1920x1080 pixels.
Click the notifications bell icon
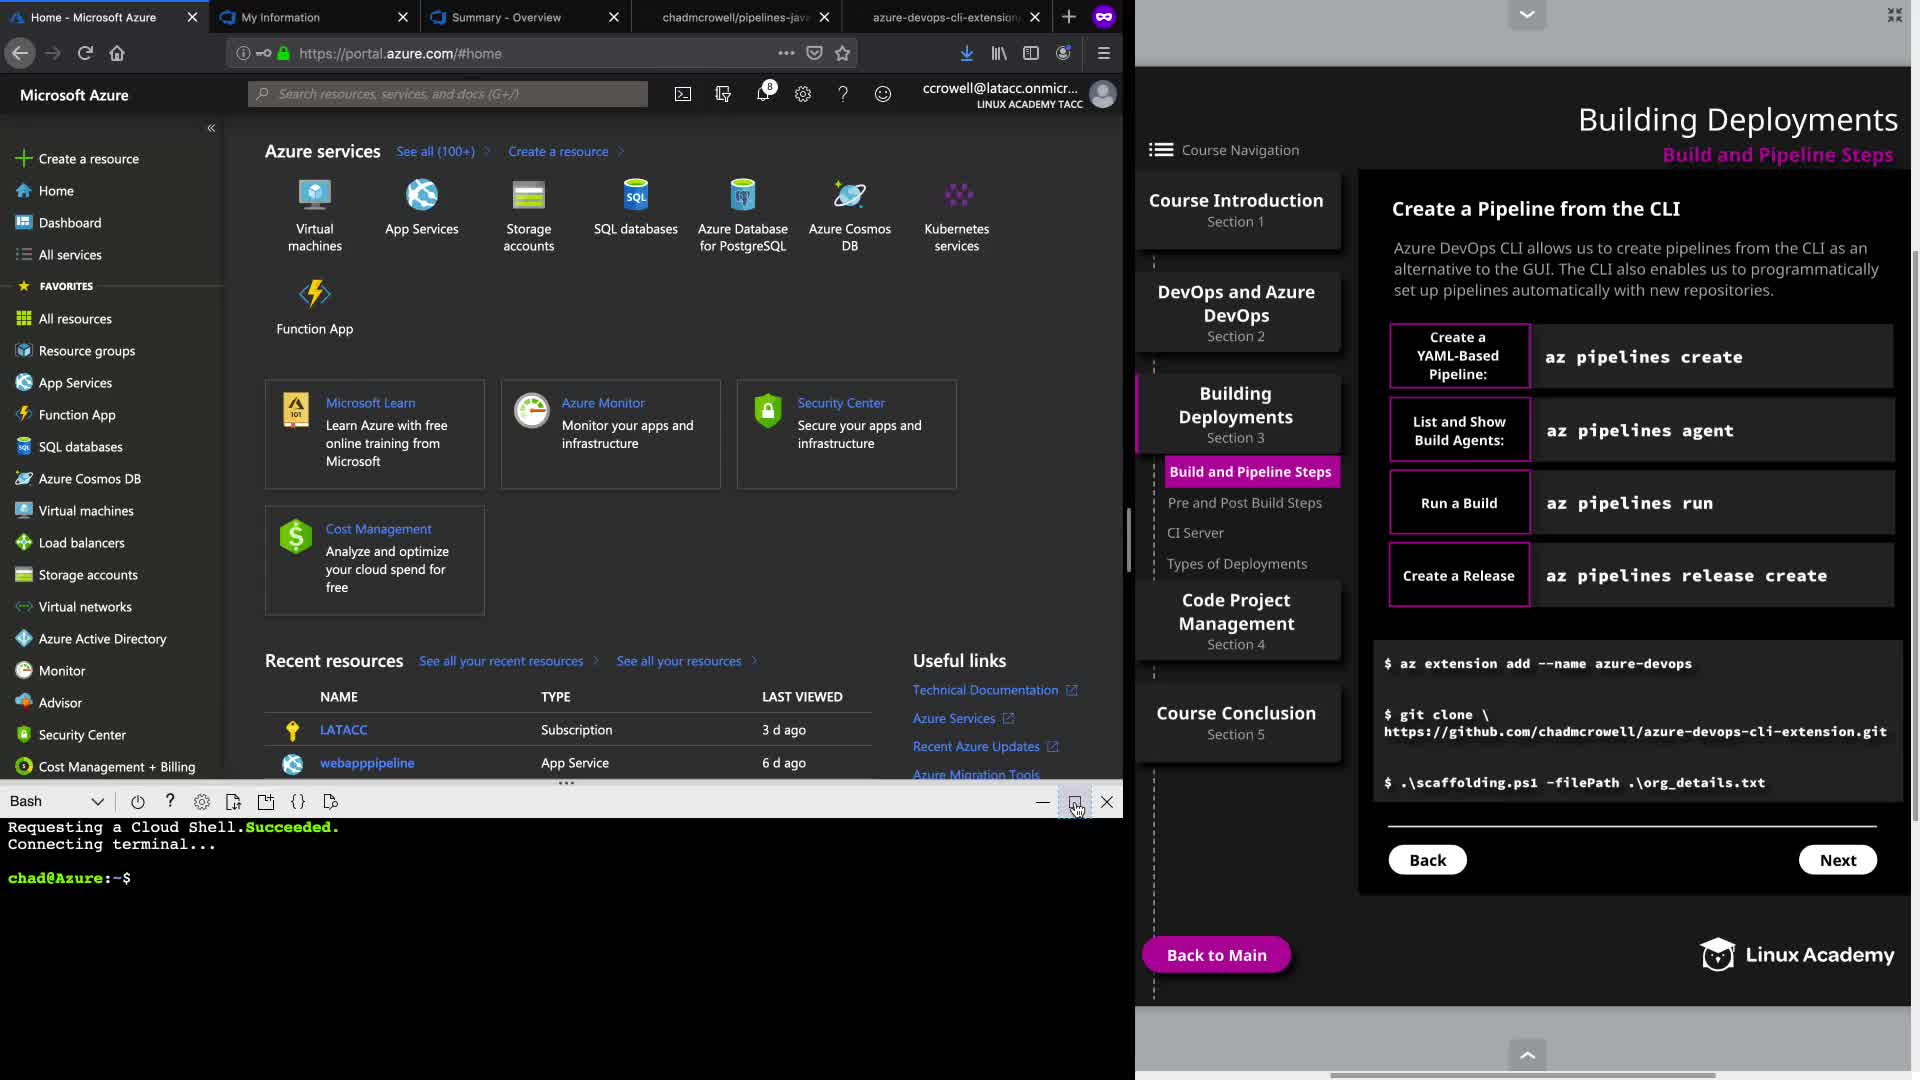click(763, 94)
